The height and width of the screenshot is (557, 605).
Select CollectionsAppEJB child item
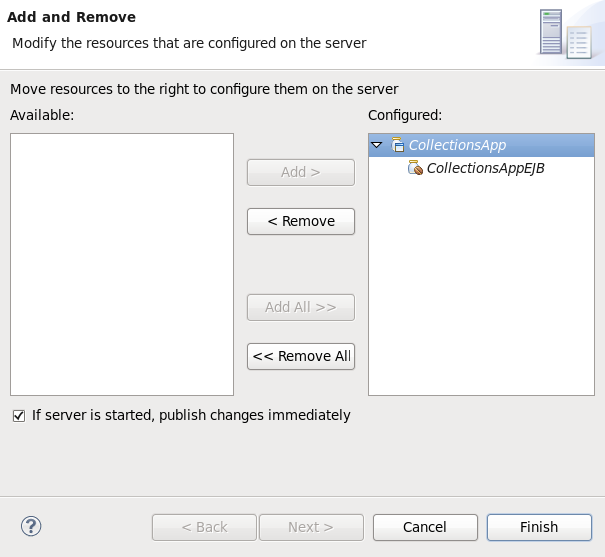[485, 168]
